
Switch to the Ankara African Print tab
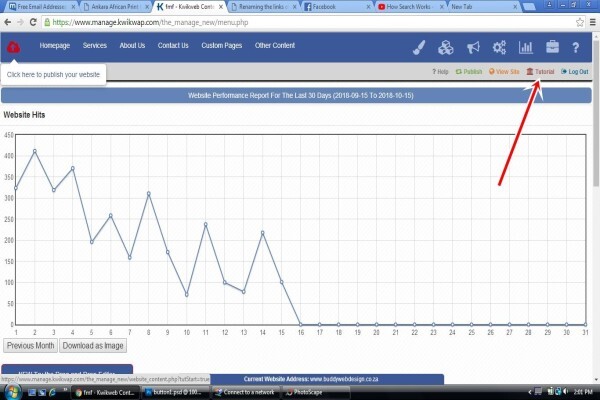(114, 7)
